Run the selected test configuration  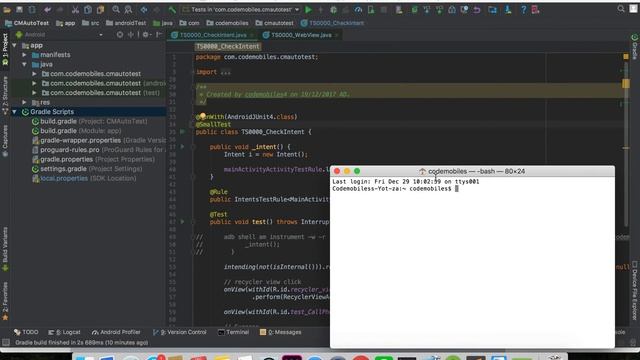tap(309, 9)
